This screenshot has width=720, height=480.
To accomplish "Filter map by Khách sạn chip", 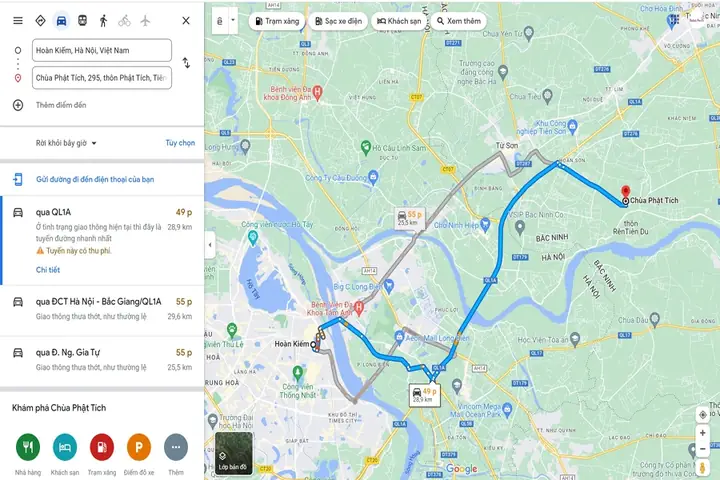I will point(399,21).
